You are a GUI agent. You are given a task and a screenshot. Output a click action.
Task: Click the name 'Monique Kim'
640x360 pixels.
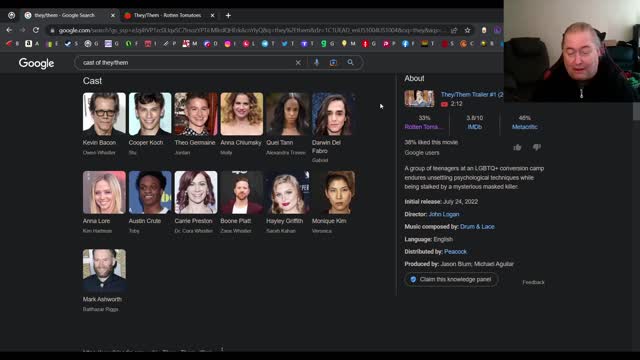[329, 221]
